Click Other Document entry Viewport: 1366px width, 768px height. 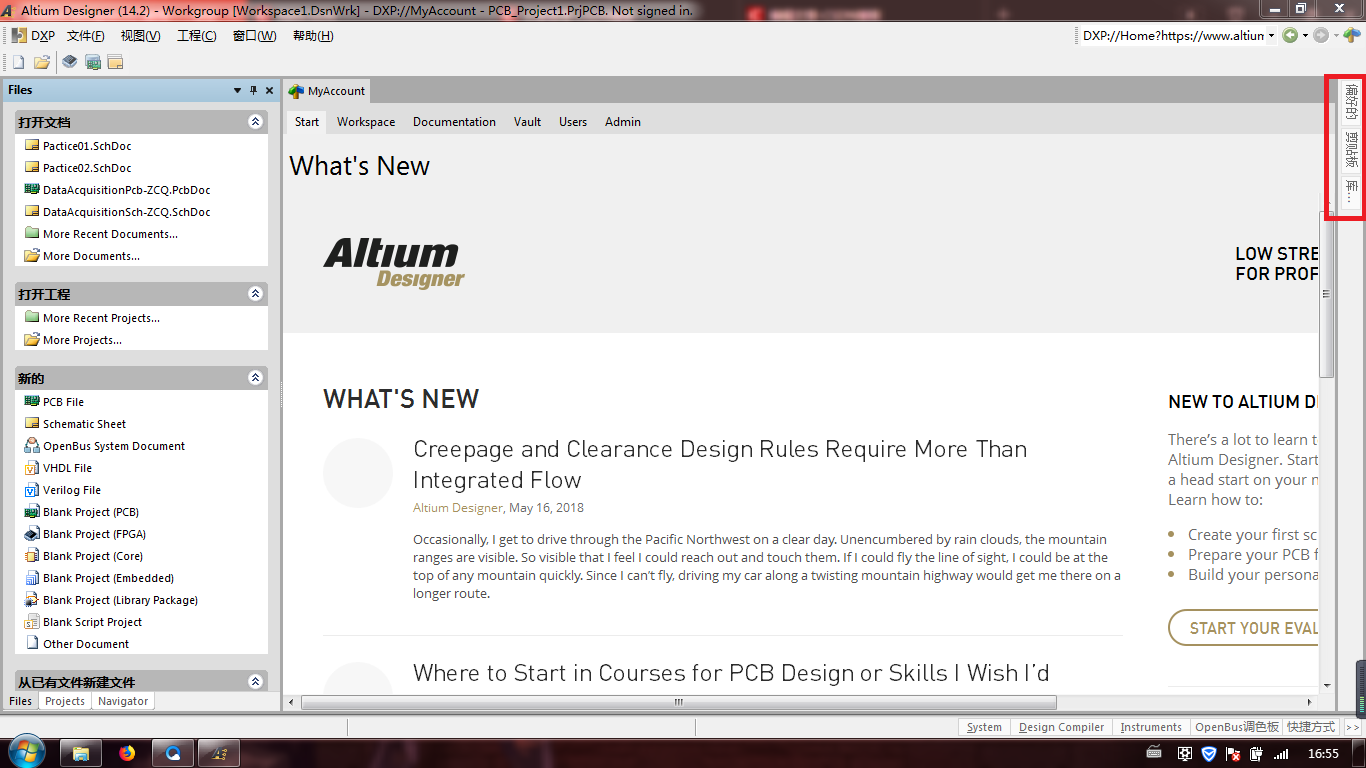coord(86,644)
